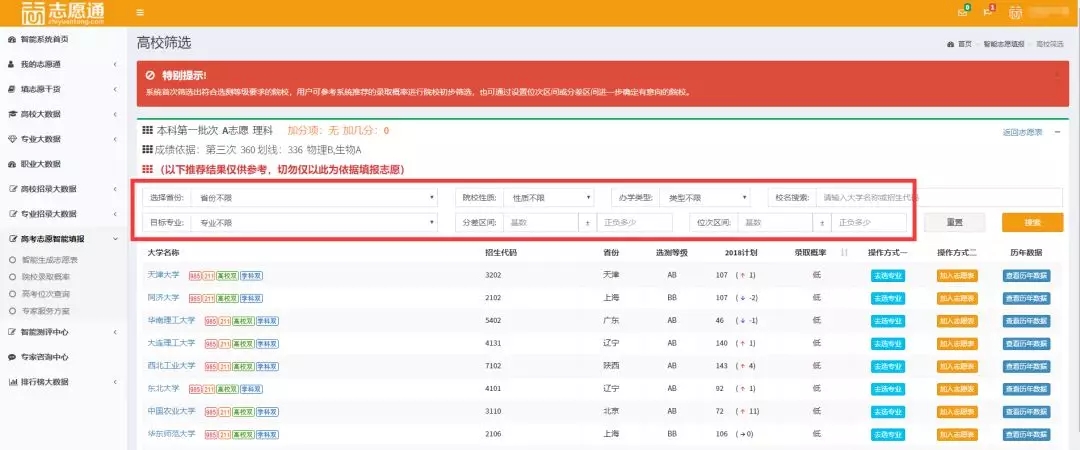
Task: Toggle the hamburger sidebar menu icon
Action: tap(140, 12)
